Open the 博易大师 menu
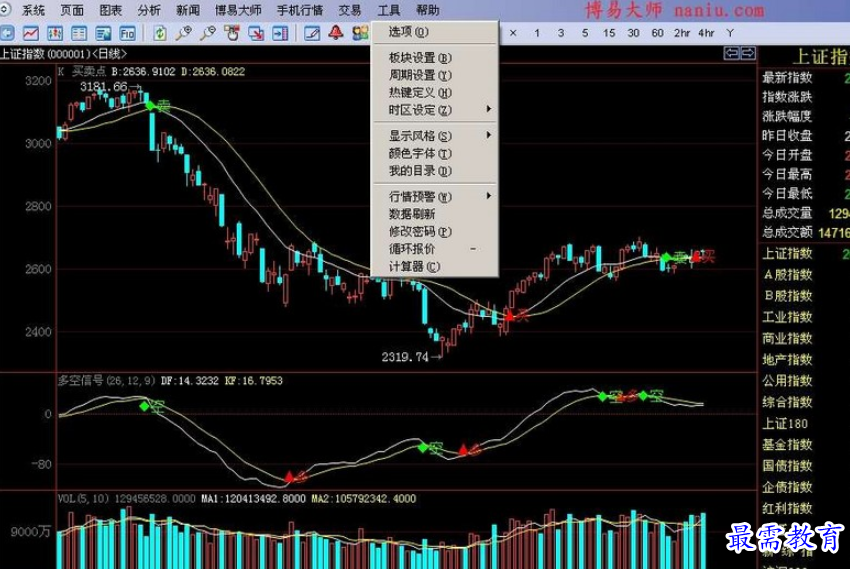The width and height of the screenshot is (850, 569). 238,10
